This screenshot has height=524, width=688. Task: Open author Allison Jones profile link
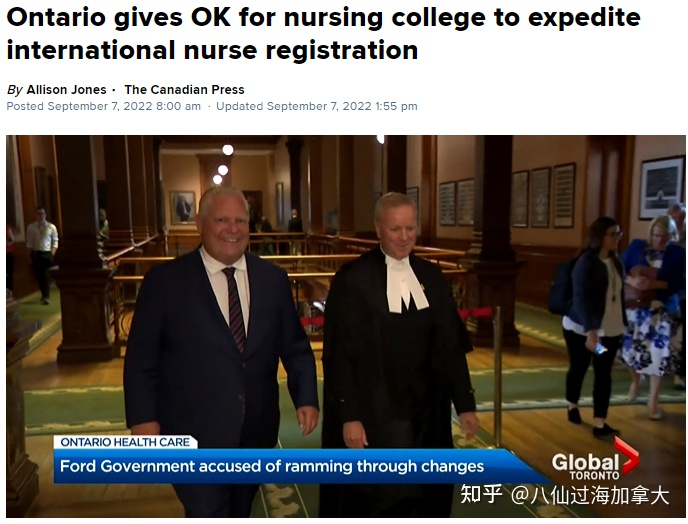(x=66, y=90)
